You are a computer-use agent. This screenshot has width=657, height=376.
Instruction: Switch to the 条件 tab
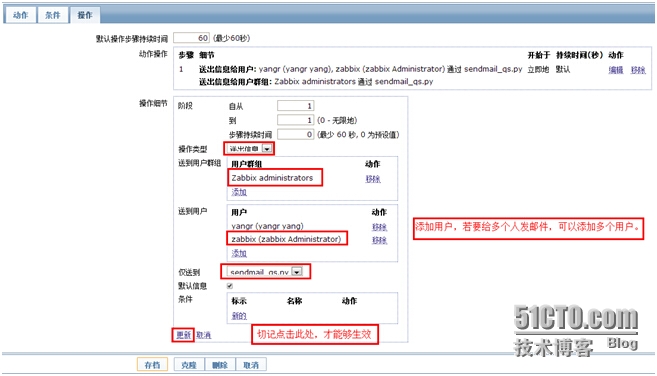point(52,16)
